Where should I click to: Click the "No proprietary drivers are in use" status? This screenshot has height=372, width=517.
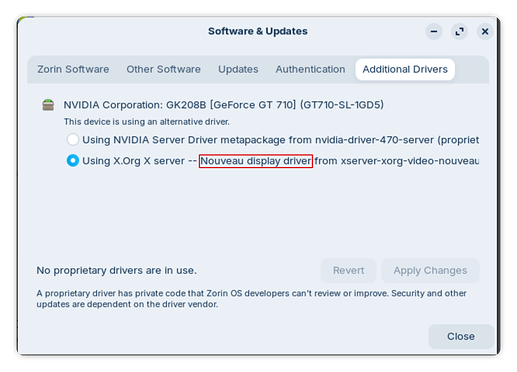(117, 270)
